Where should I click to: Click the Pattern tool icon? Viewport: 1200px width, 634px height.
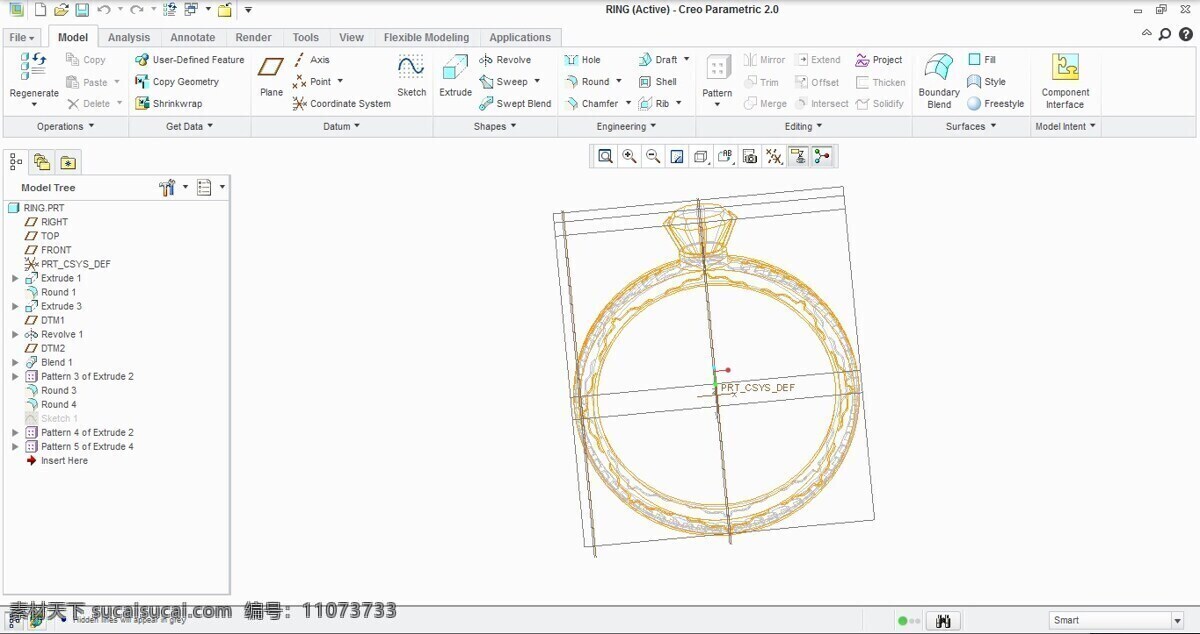717,68
